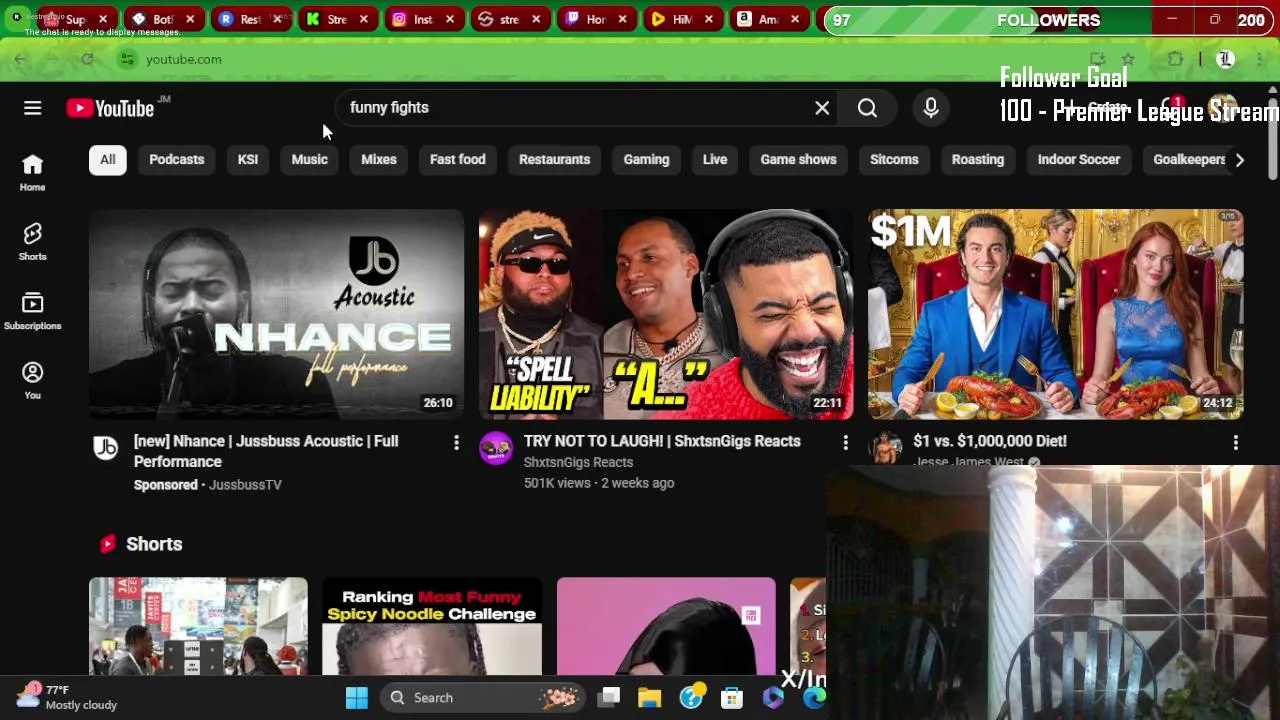Viewport: 1280px width, 720px height.
Task: Filter results by Restaurants chip
Action: pos(554,160)
